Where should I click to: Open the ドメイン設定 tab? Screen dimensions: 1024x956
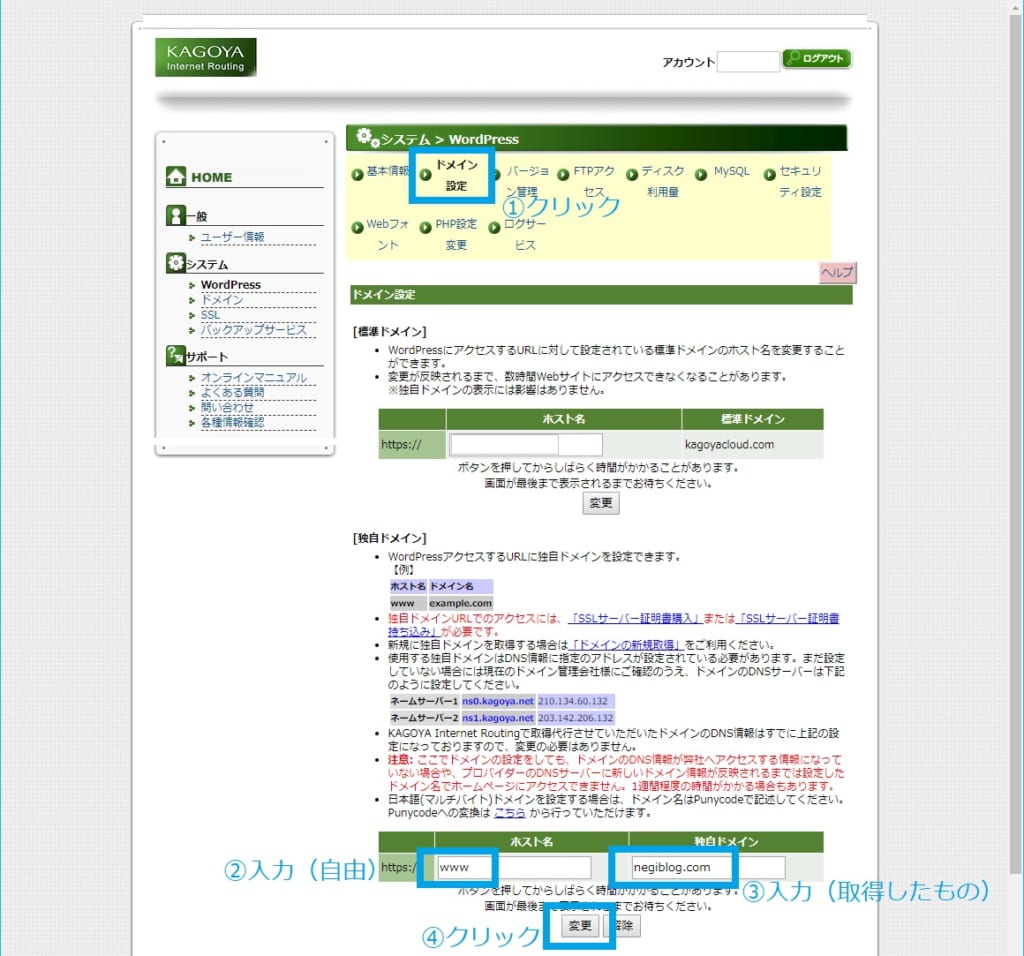pos(456,175)
